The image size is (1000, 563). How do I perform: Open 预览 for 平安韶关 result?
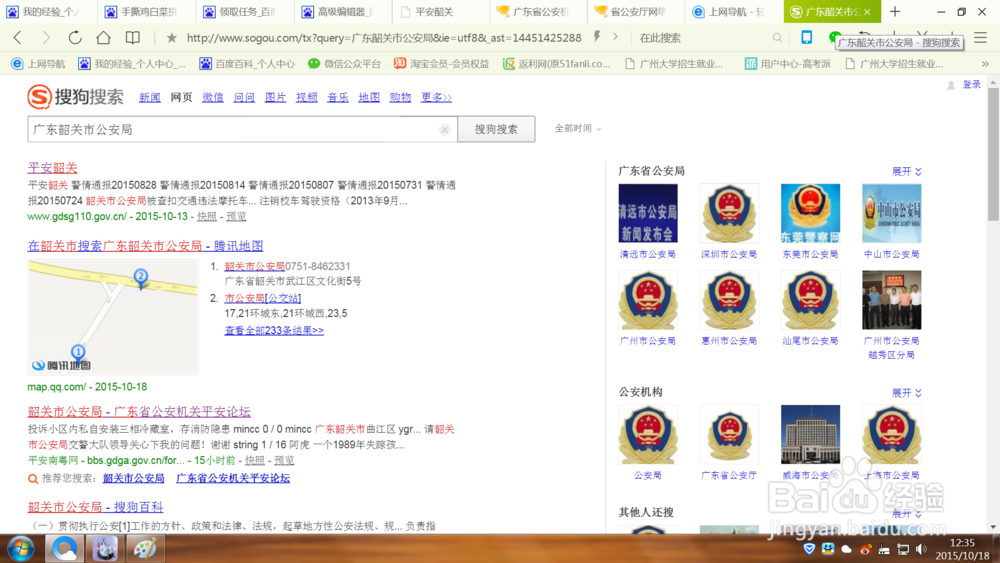[236, 217]
